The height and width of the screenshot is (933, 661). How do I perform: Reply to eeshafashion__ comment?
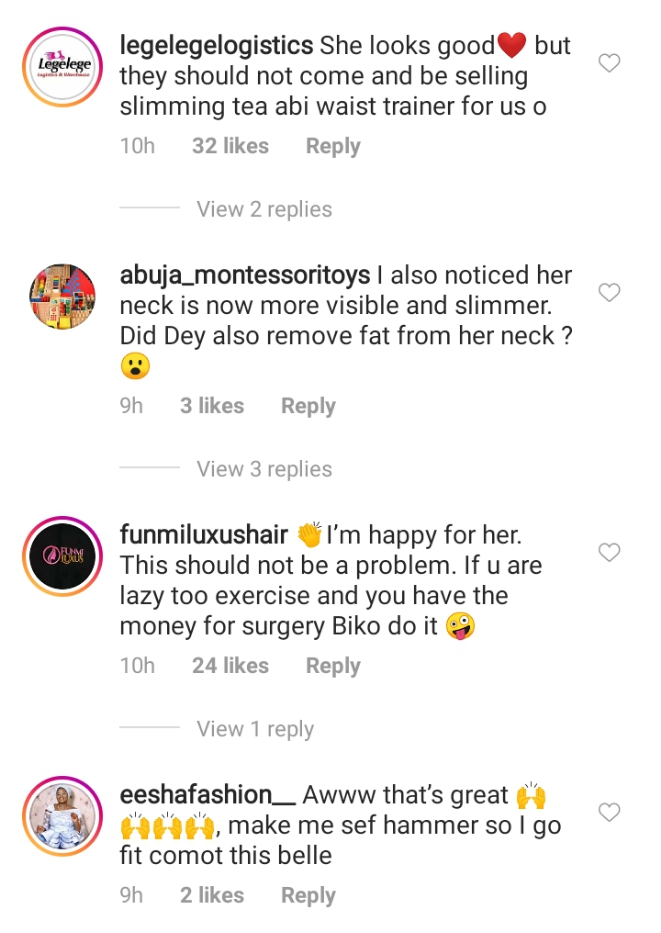click(308, 896)
